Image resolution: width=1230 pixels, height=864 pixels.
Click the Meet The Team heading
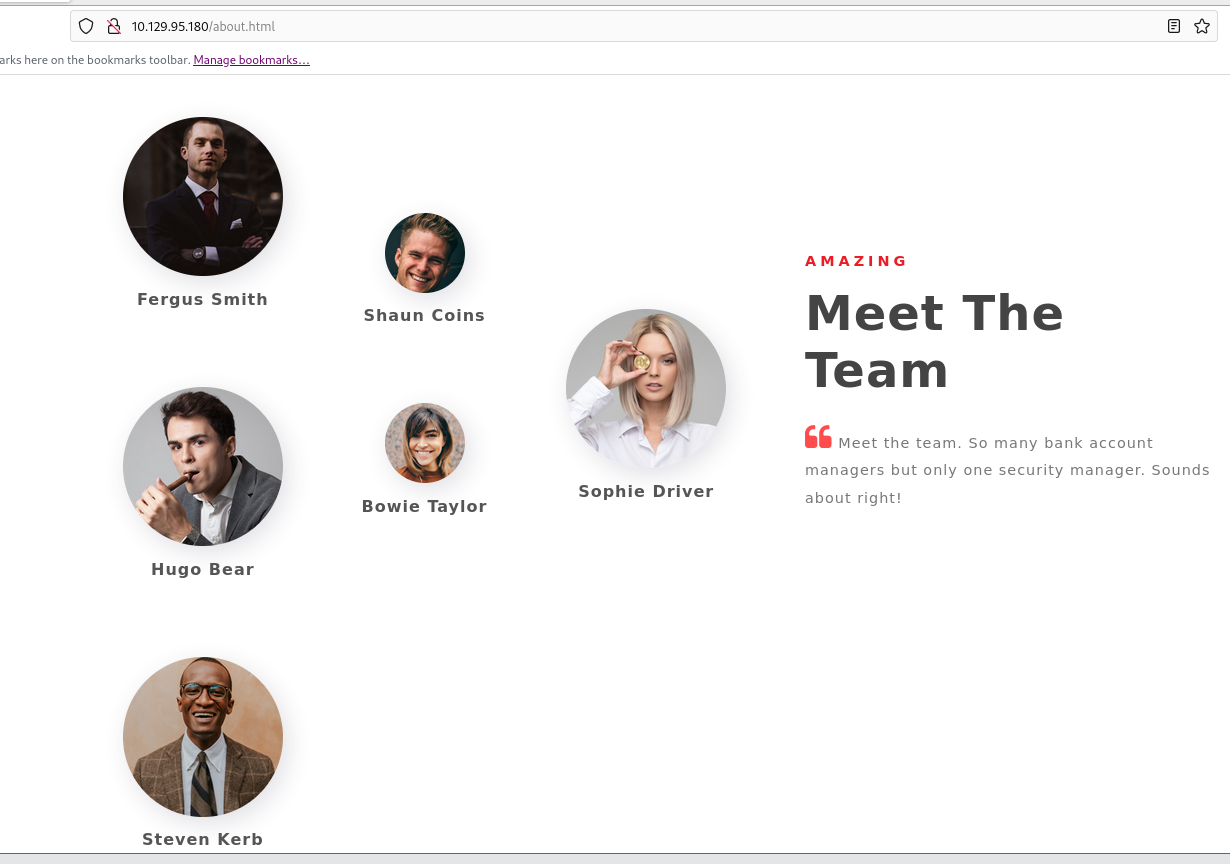pos(934,341)
